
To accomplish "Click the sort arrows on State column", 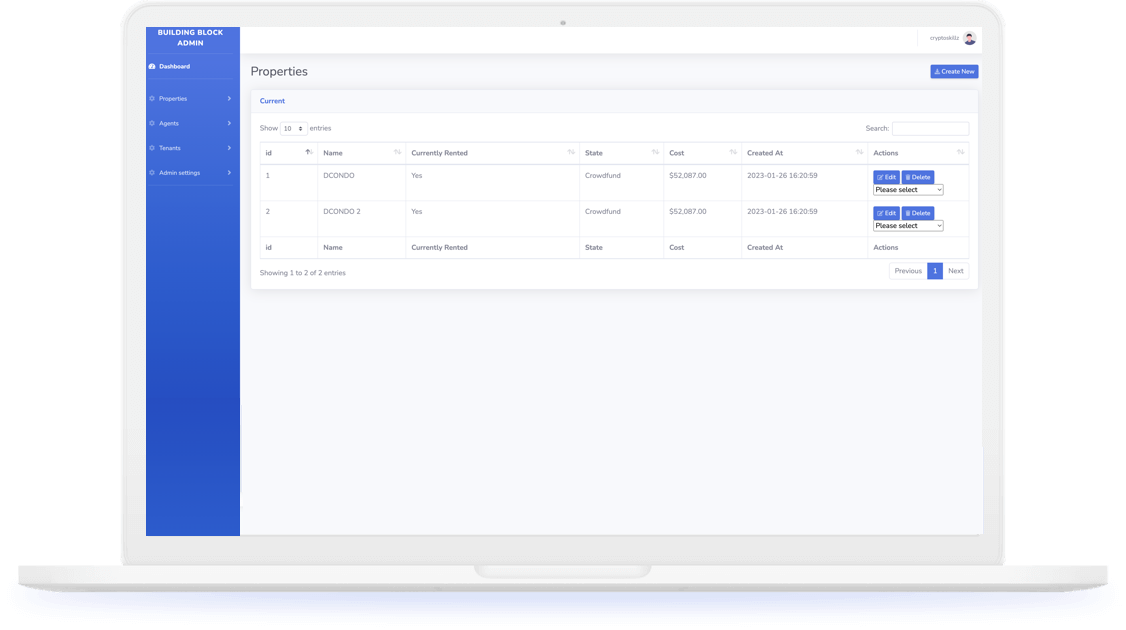I will click(655, 153).
